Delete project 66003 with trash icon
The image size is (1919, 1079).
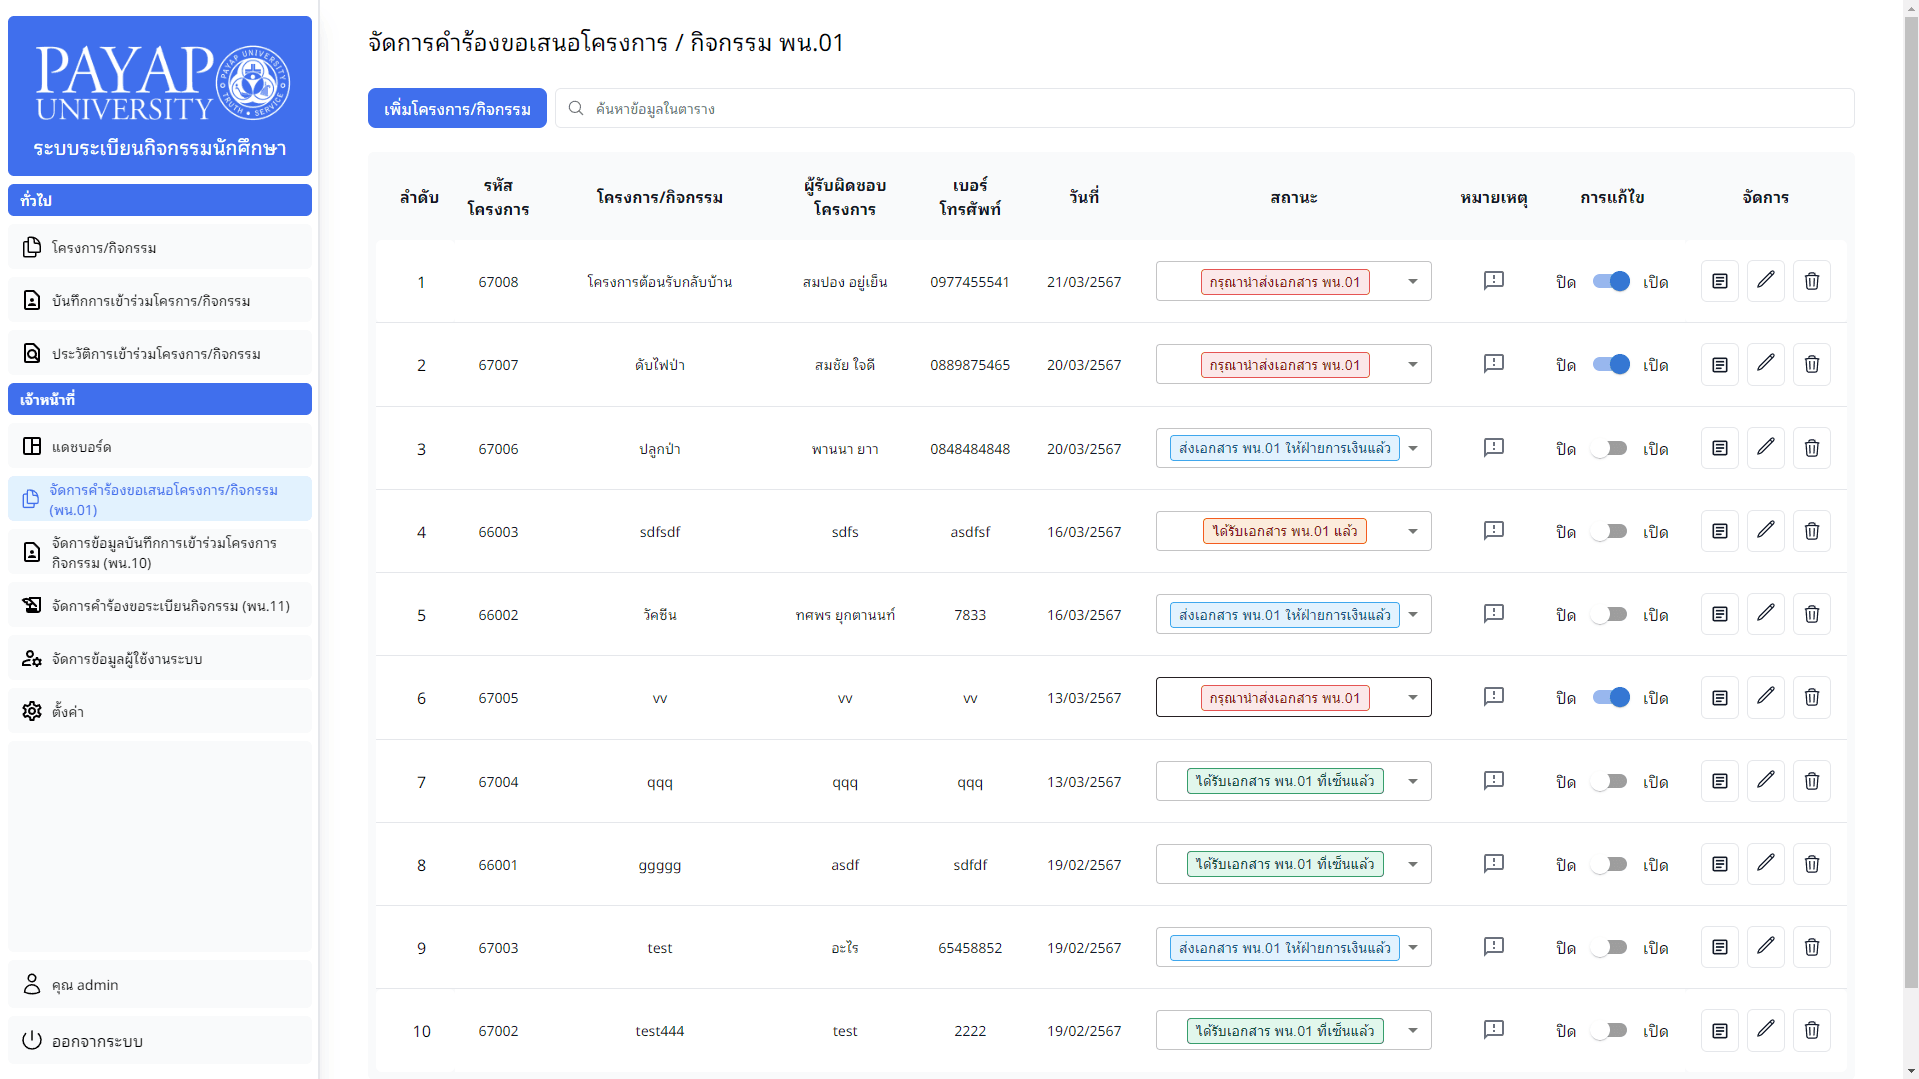point(1812,531)
